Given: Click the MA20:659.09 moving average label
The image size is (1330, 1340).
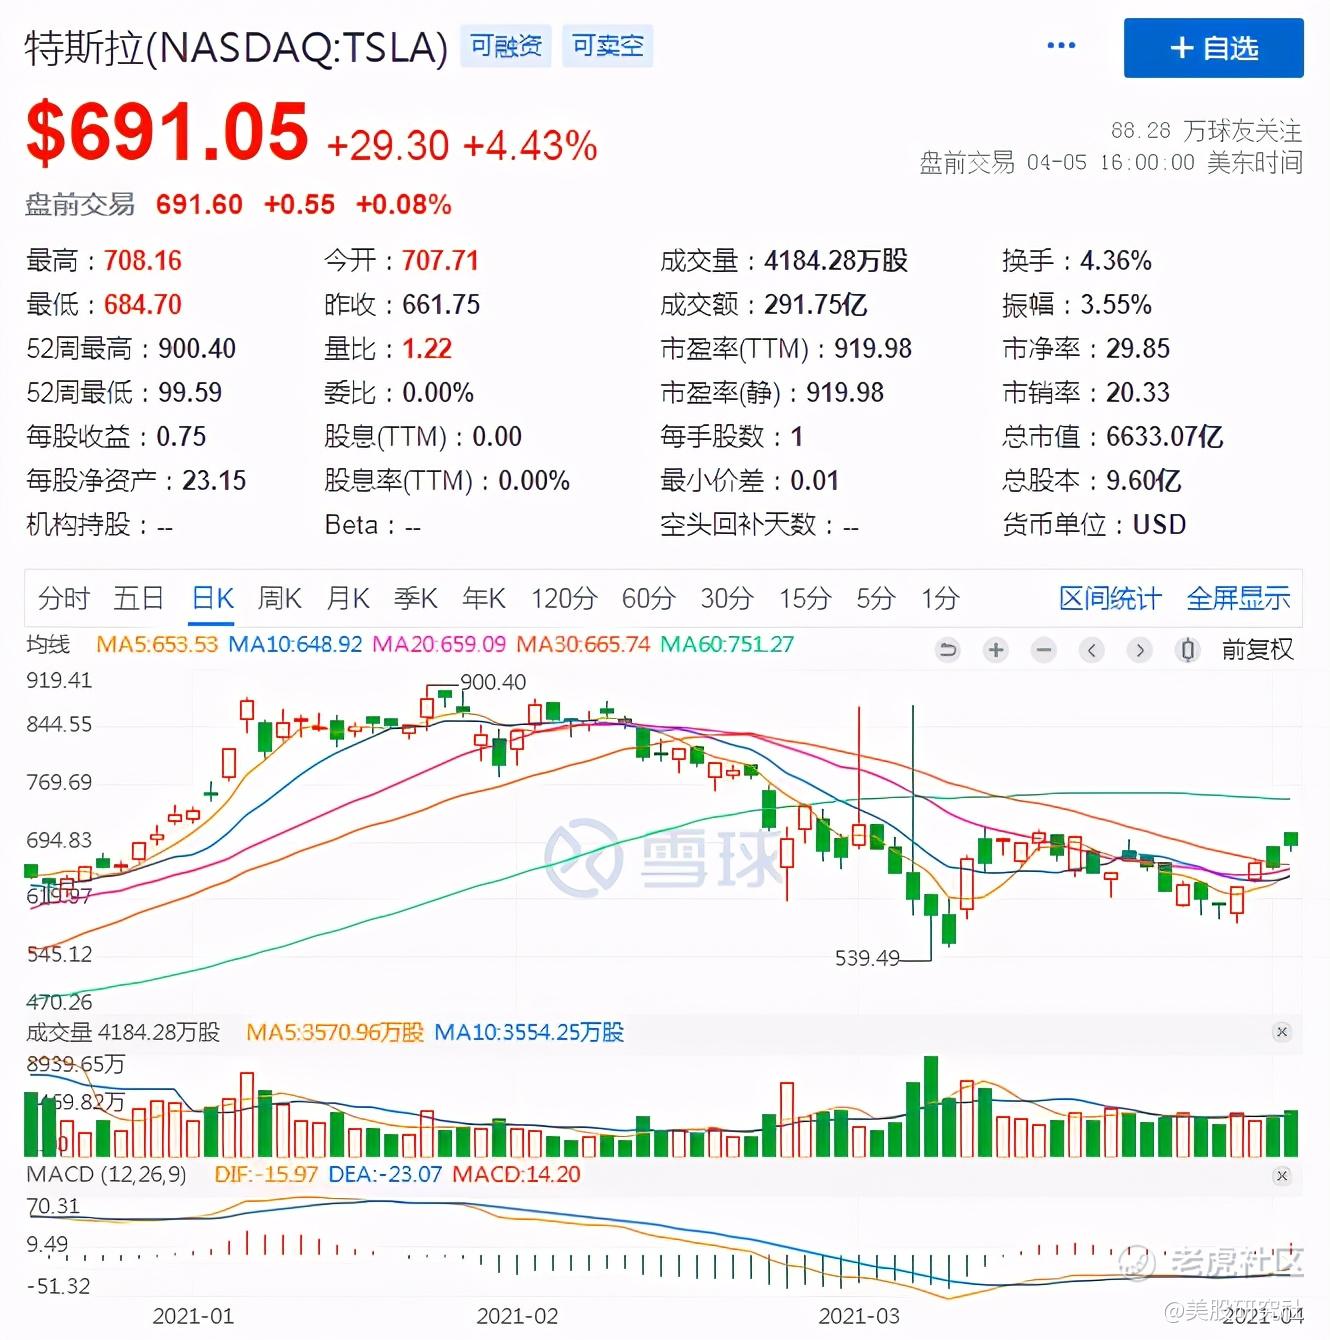Looking at the screenshot, I should pos(439,645).
